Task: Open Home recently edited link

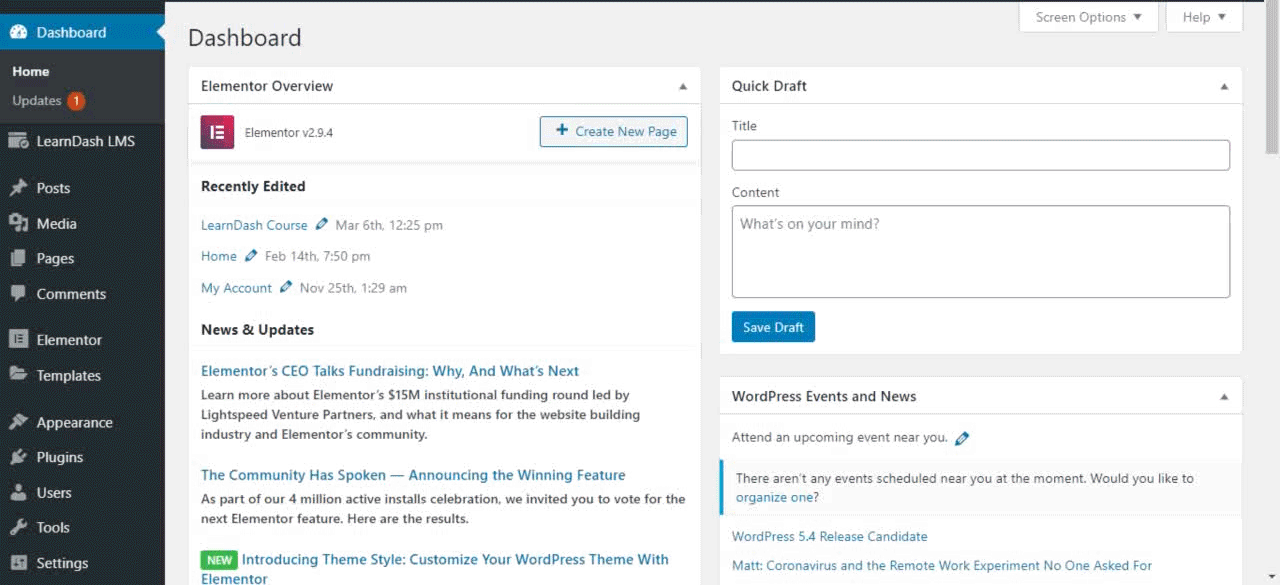Action: point(219,256)
